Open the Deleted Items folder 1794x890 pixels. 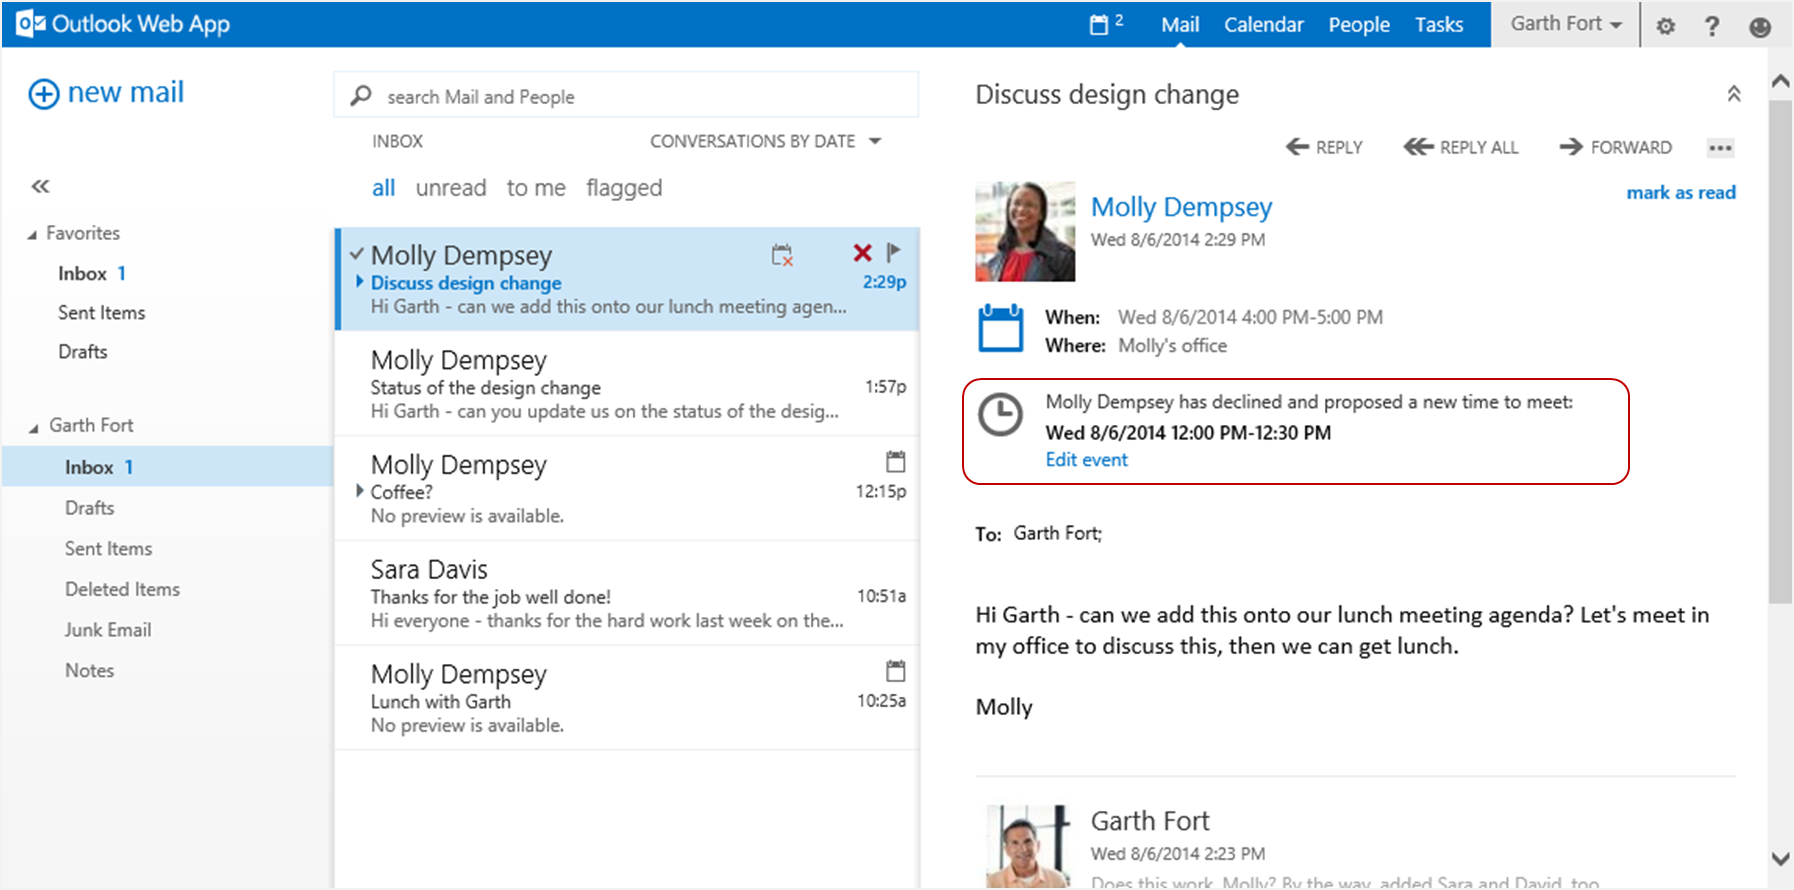click(x=122, y=590)
